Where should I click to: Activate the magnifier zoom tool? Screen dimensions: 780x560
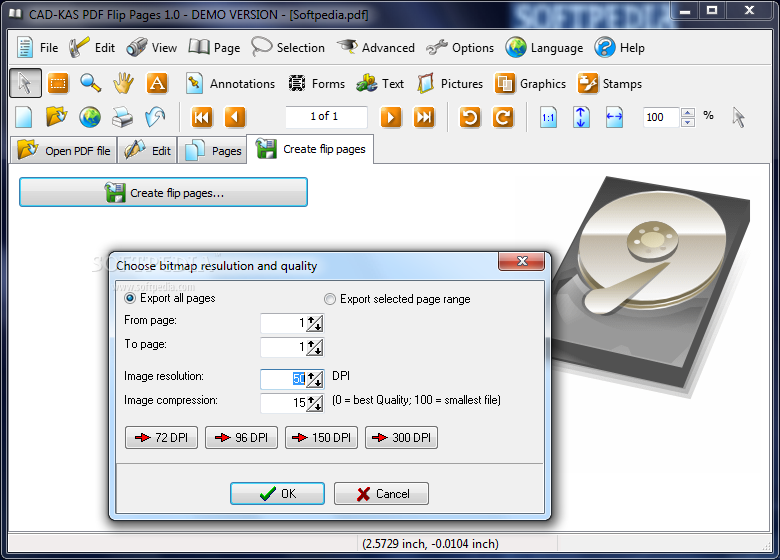(91, 83)
